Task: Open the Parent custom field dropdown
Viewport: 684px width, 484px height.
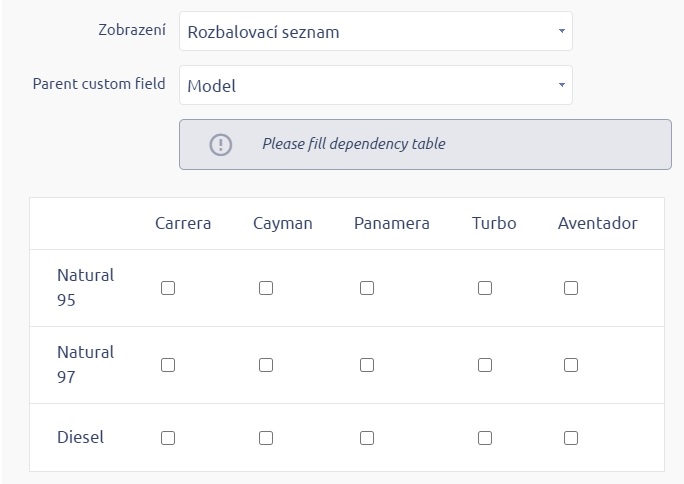Action: 375,86
